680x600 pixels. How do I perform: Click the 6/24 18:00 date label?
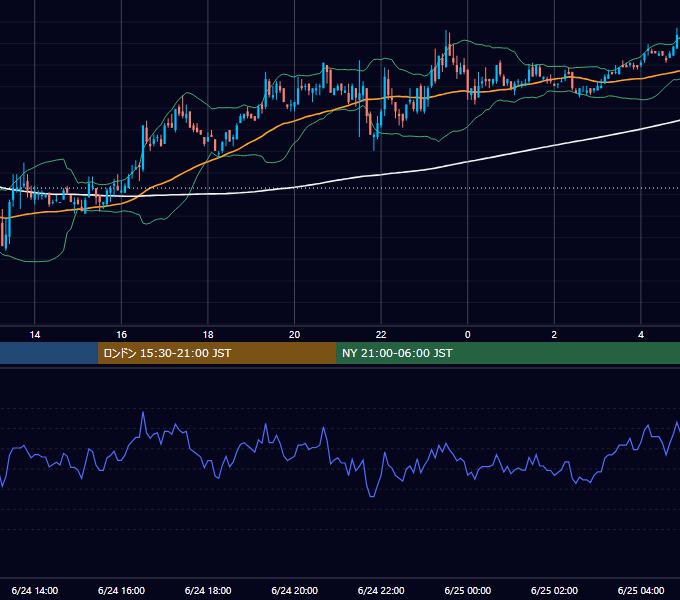click(x=208, y=590)
